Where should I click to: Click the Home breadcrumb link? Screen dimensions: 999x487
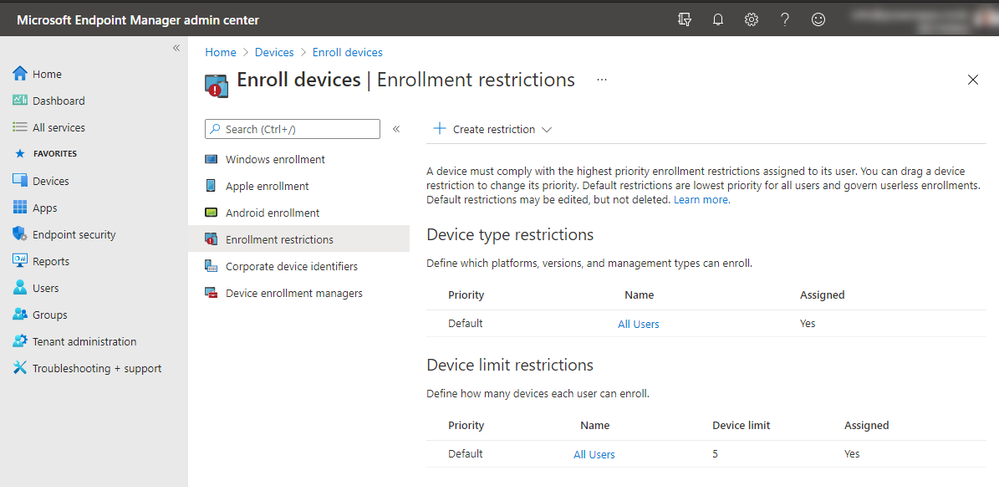(x=220, y=52)
